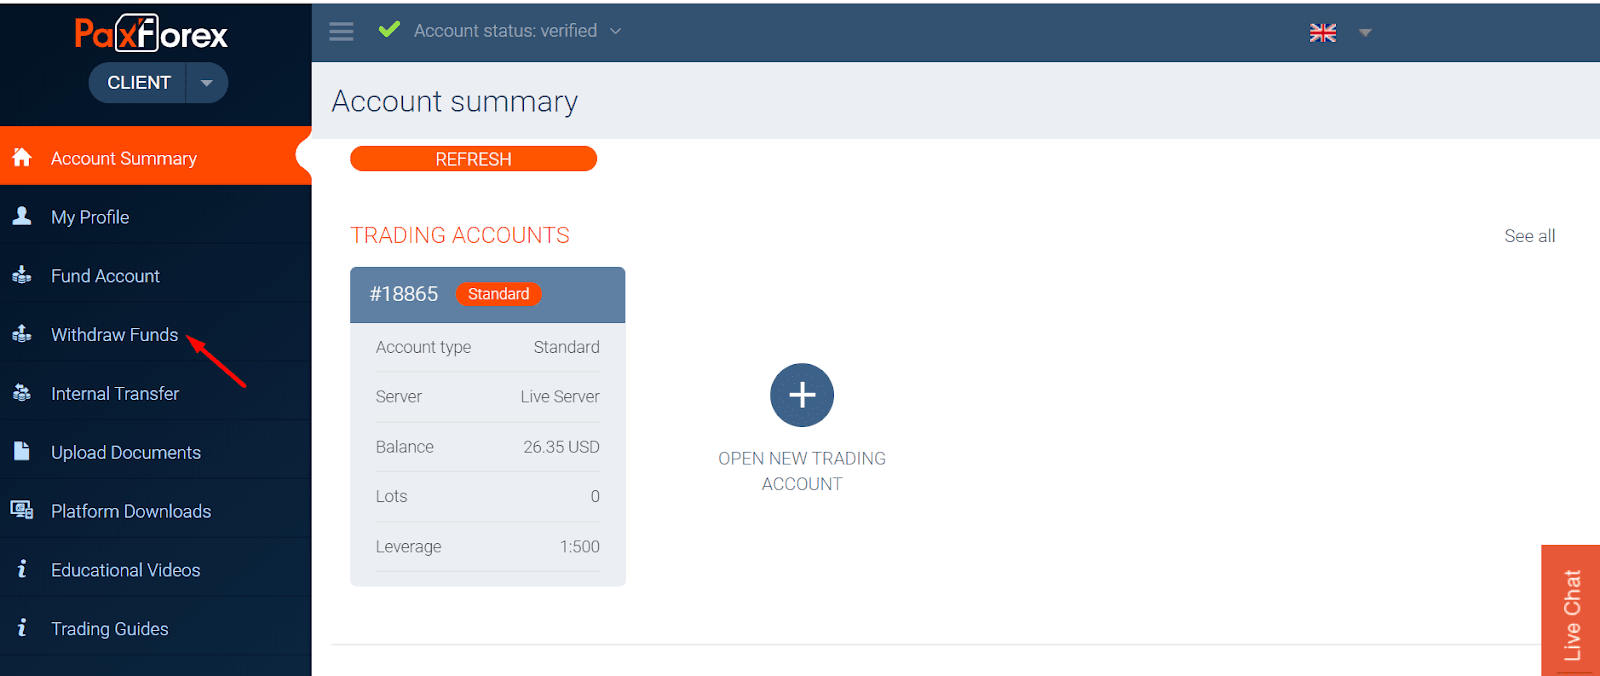Open Educational Videos

pos(156,570)
